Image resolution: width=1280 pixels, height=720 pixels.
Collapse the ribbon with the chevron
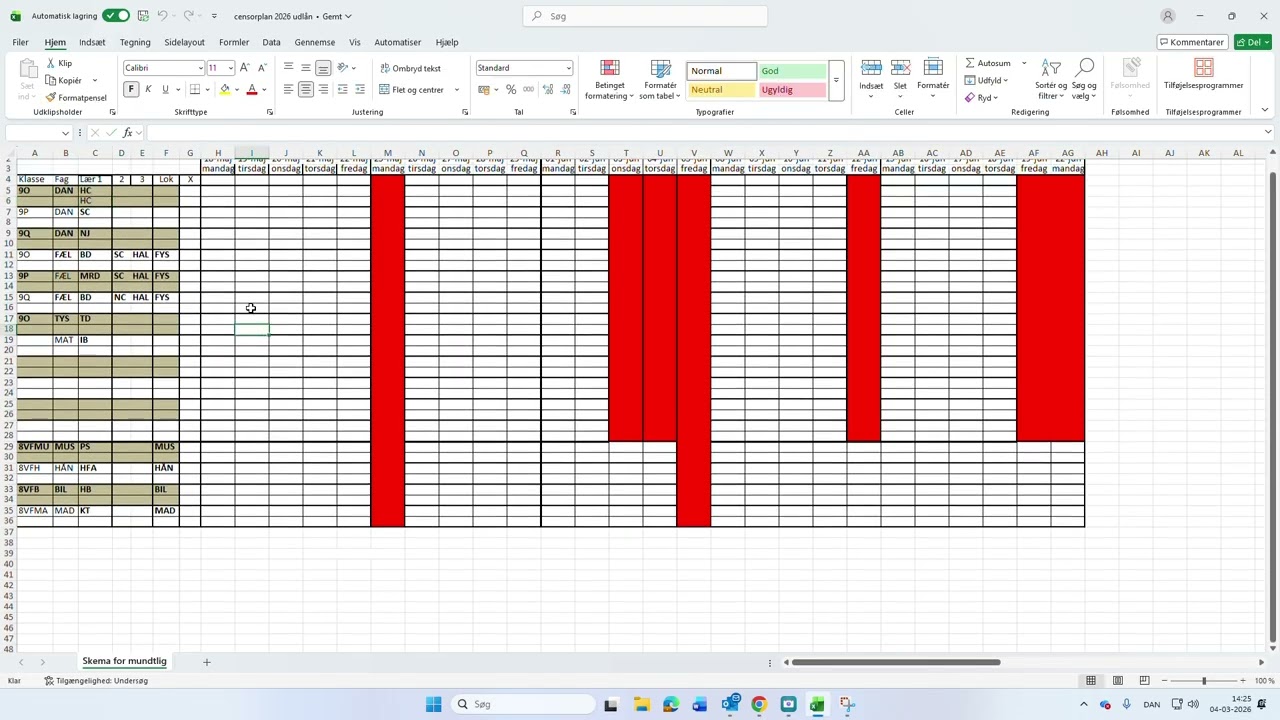click(x=1265, y=110)
